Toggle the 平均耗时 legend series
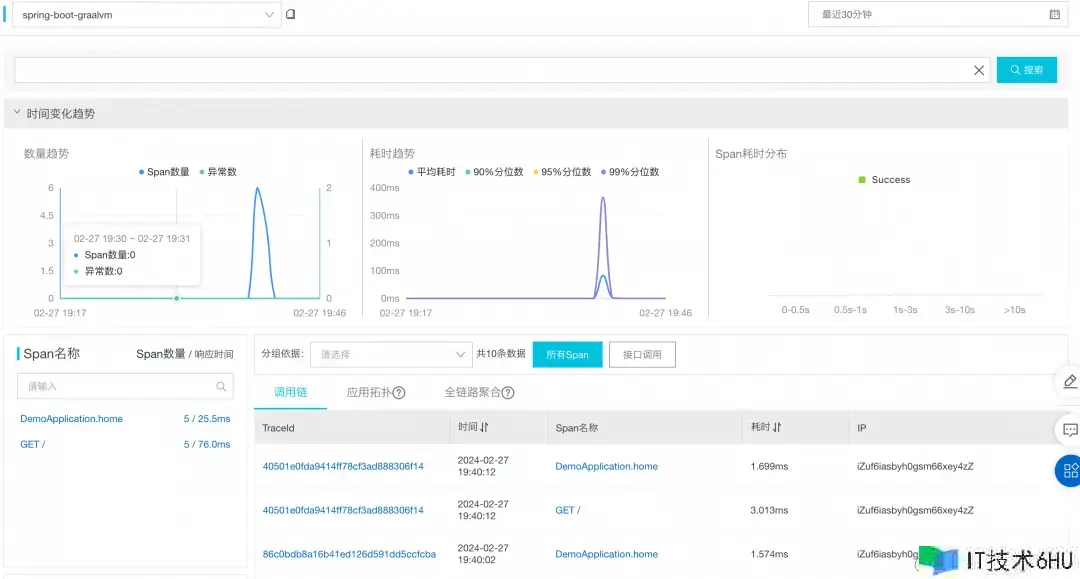The image size is (1080, 579). pos(432,172)
